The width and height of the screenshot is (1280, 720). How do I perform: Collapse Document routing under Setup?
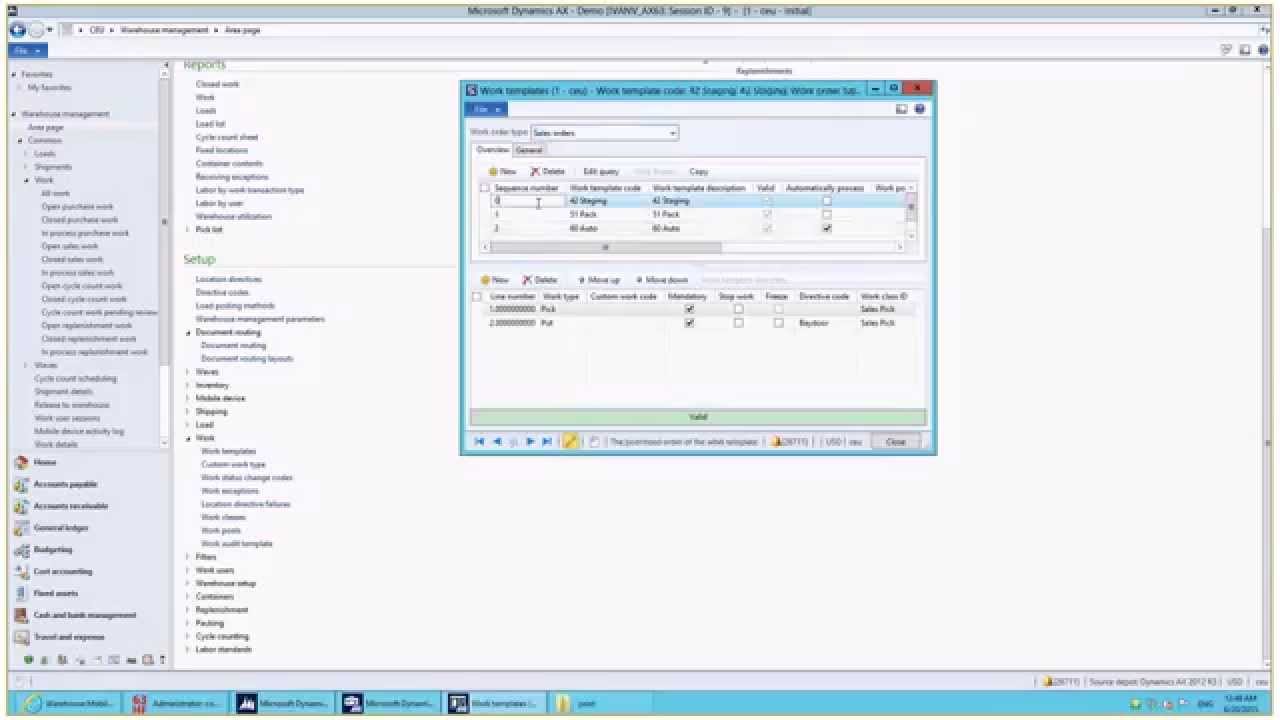tap(187, 332)
